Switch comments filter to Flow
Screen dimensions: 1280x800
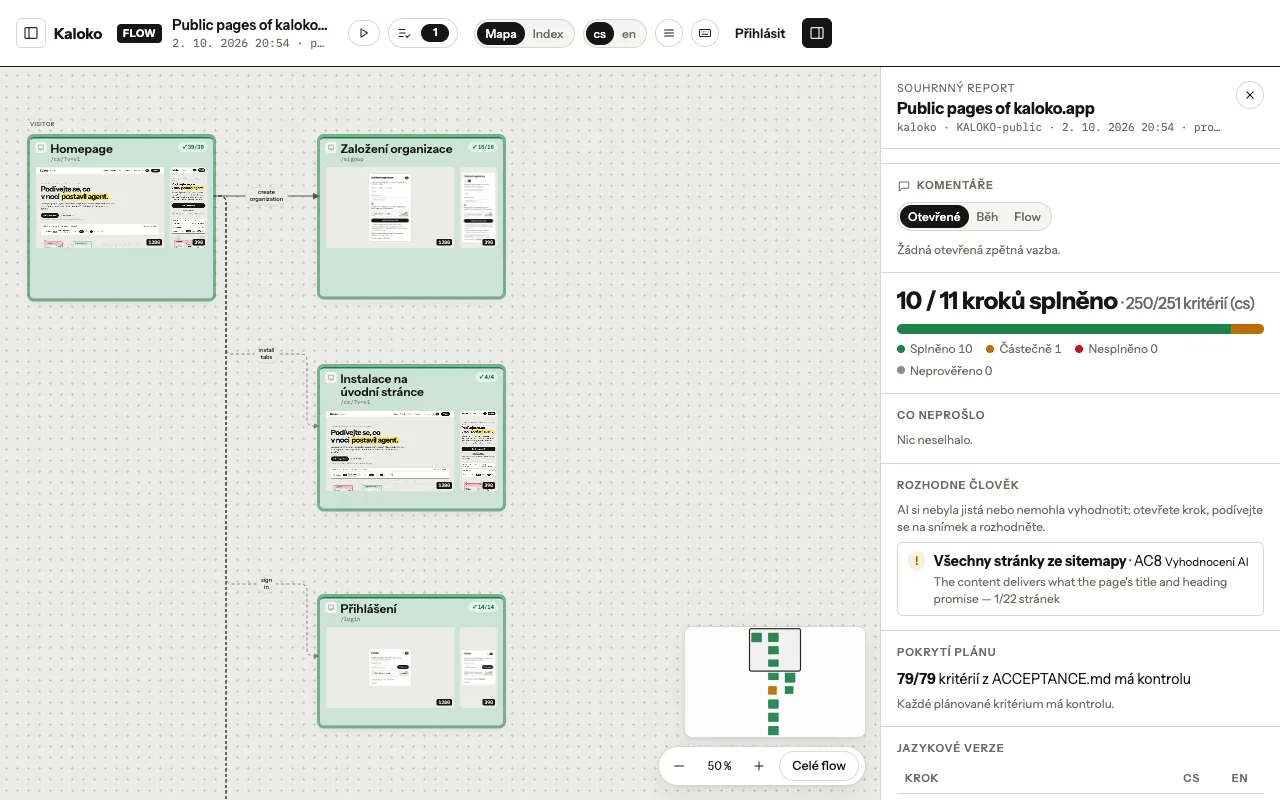(1027, 217)
